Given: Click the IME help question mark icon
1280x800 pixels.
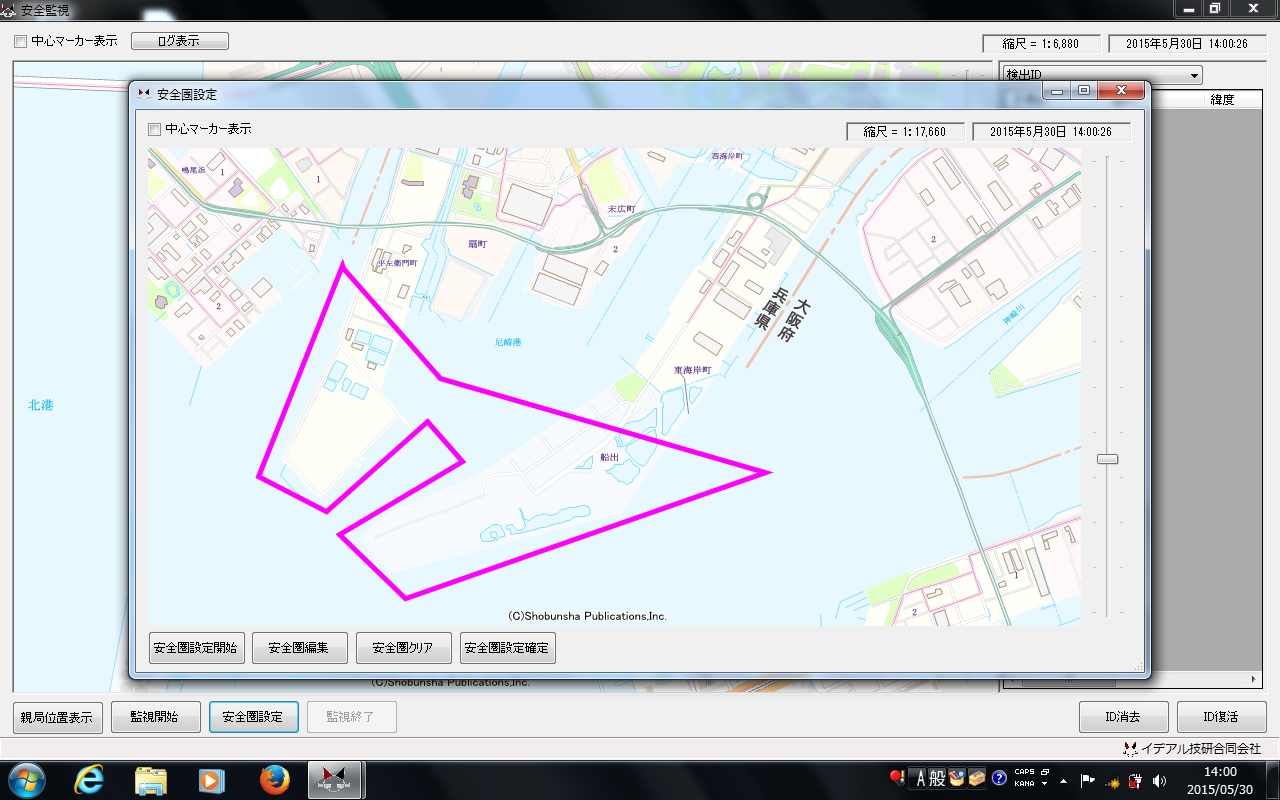Looking at the screenshot, I should pyautogui.click(x=998, y=778).
